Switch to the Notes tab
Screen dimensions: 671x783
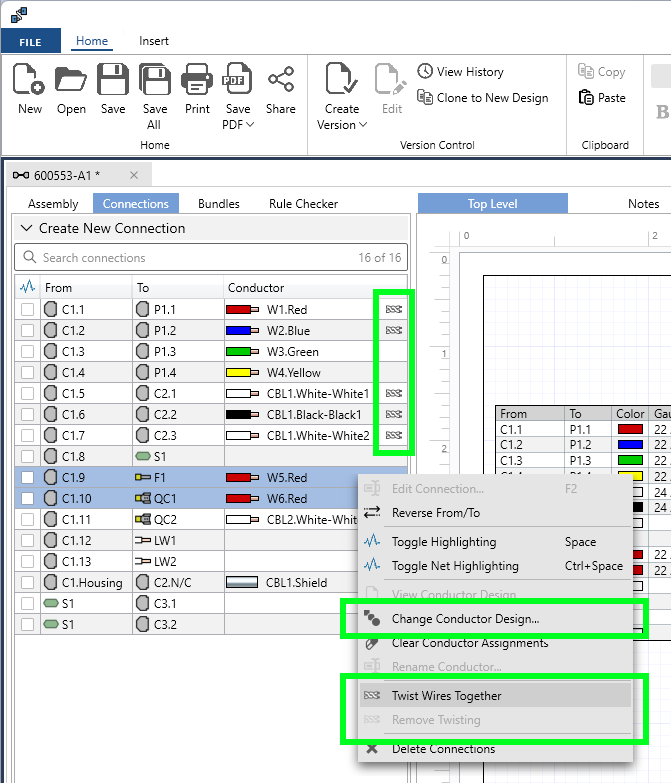click(644, 204)
